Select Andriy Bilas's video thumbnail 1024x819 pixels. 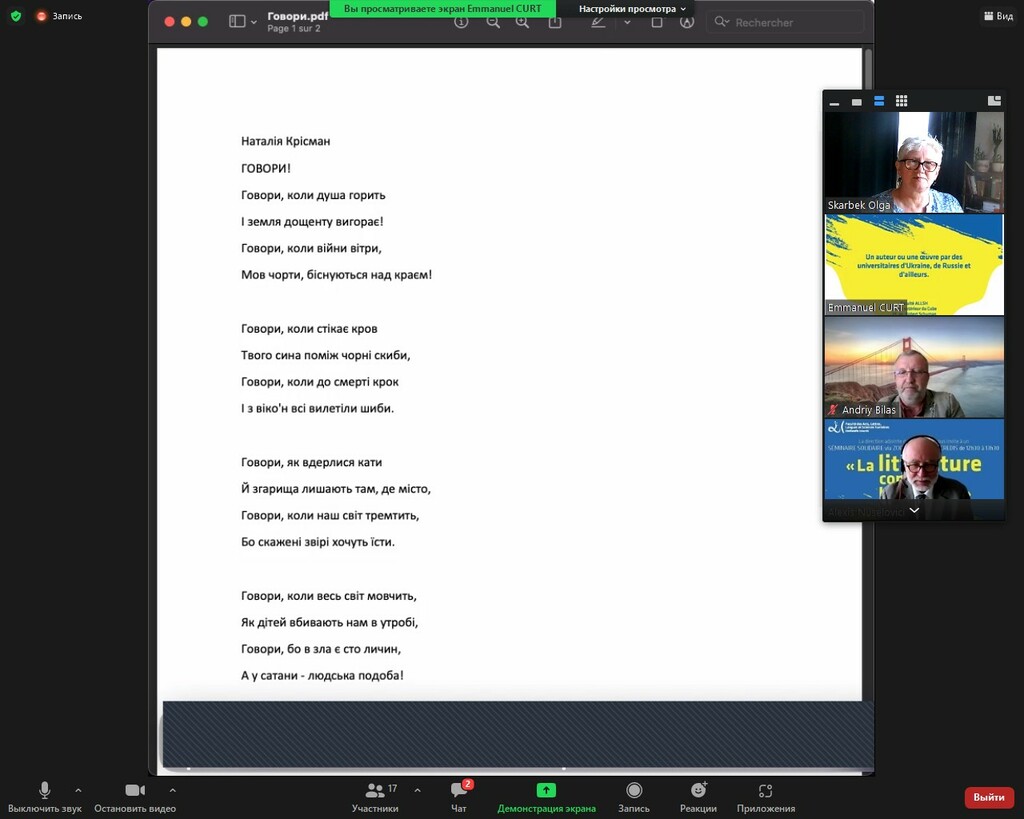tap(913, 367)
